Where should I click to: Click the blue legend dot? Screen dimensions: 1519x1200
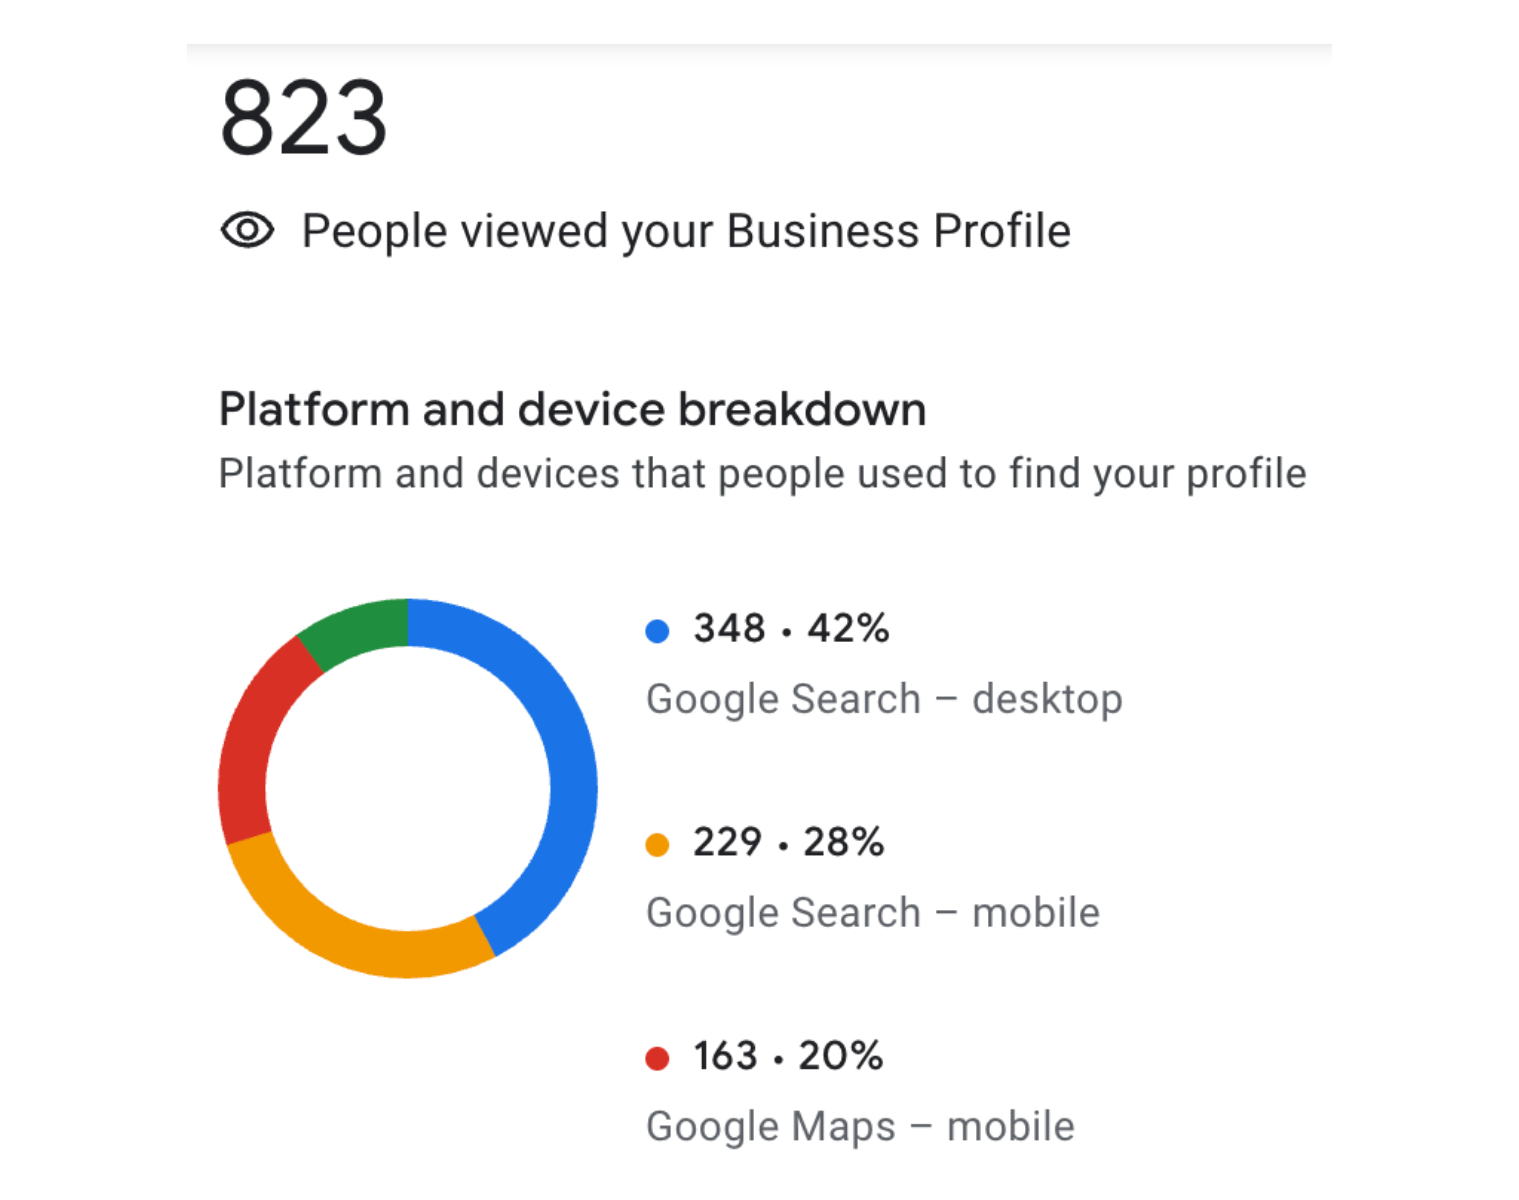click(x=657, y=631)
